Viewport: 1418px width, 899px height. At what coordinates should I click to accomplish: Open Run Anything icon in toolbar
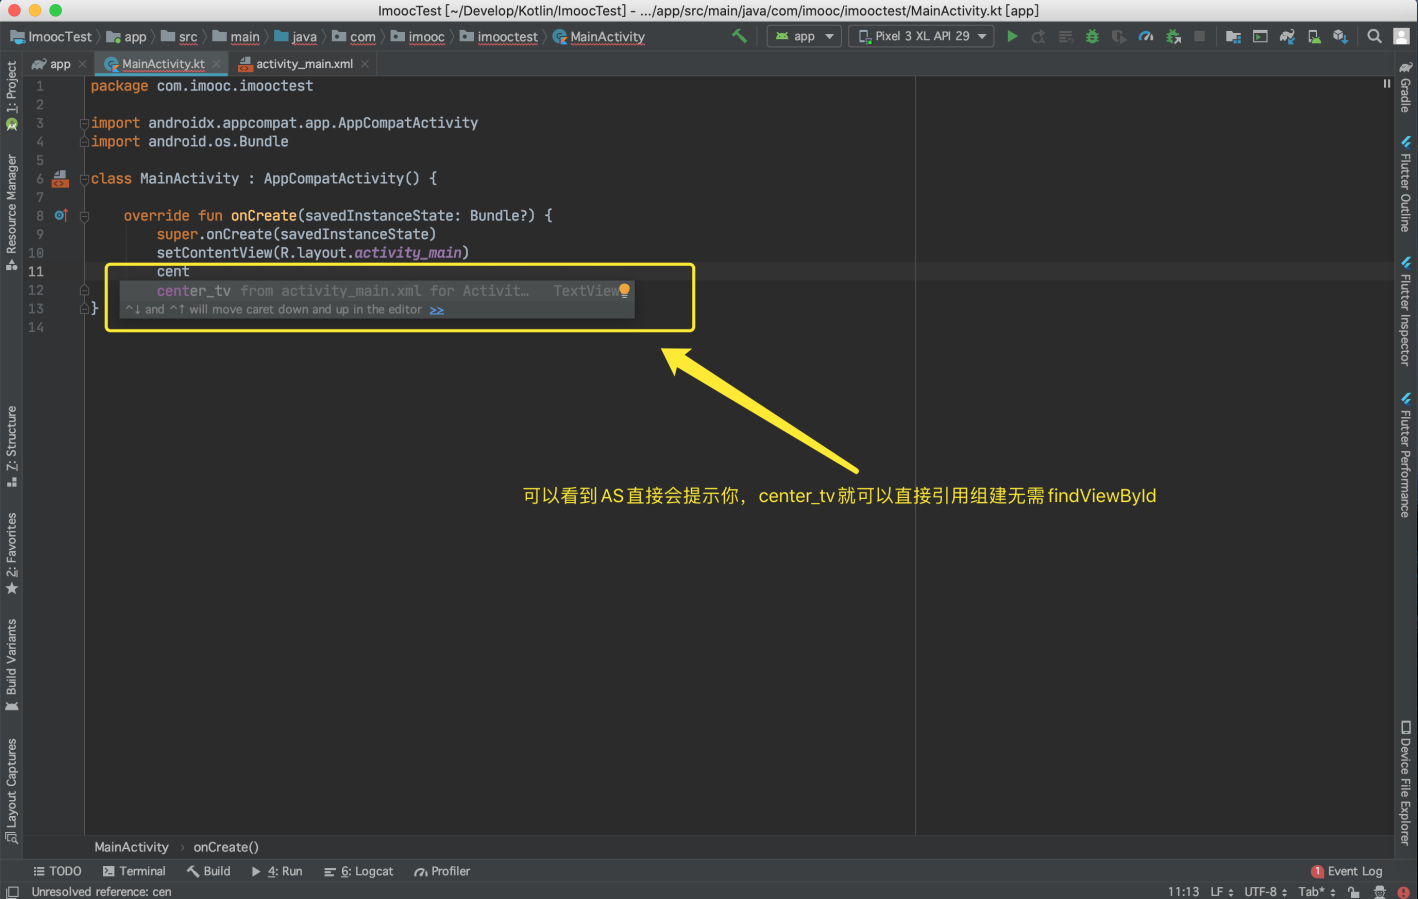point(1260,36)
